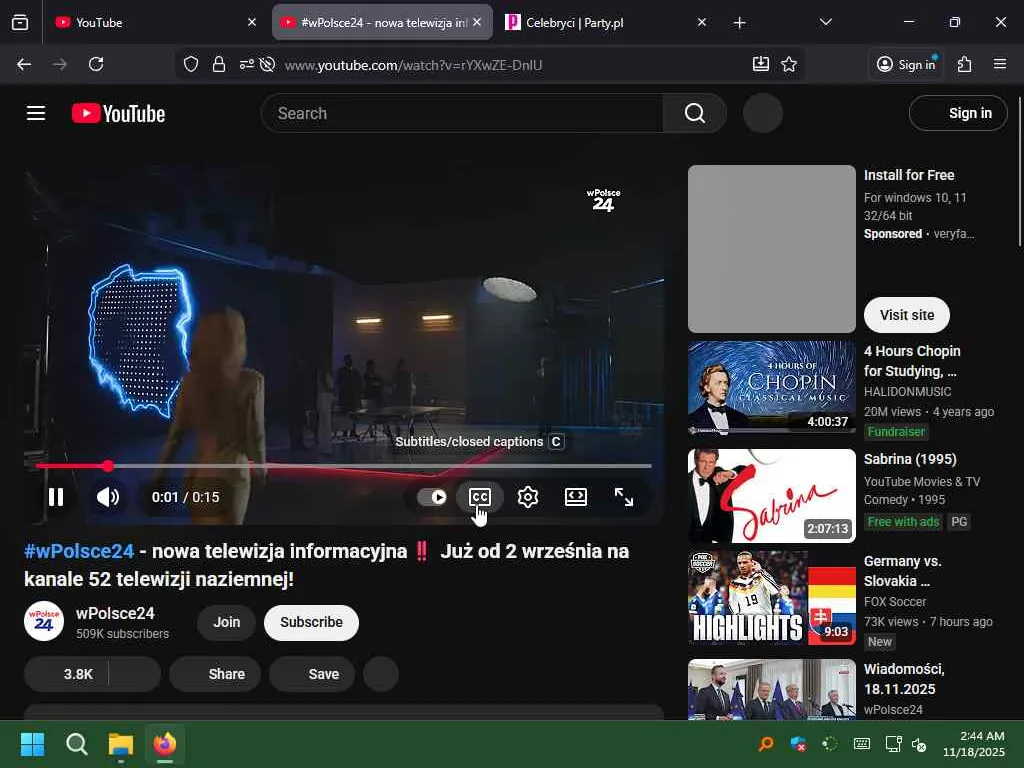Open the Firefox application menu
1024x768 pixels.
click(1000, 64)
